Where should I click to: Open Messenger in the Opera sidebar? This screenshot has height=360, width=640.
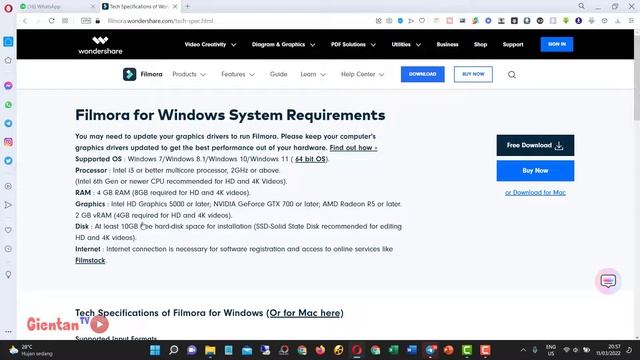[x=8, y=86]
